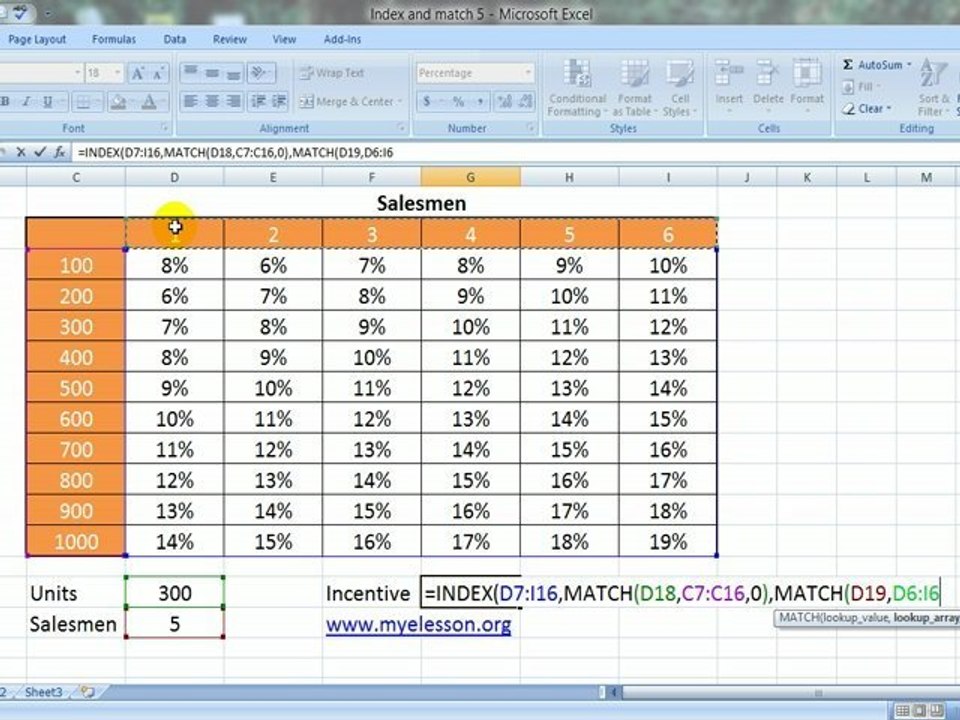Click Increase Indent icon
This screenshot has height=720, width=960.
[x=279, y=101]
